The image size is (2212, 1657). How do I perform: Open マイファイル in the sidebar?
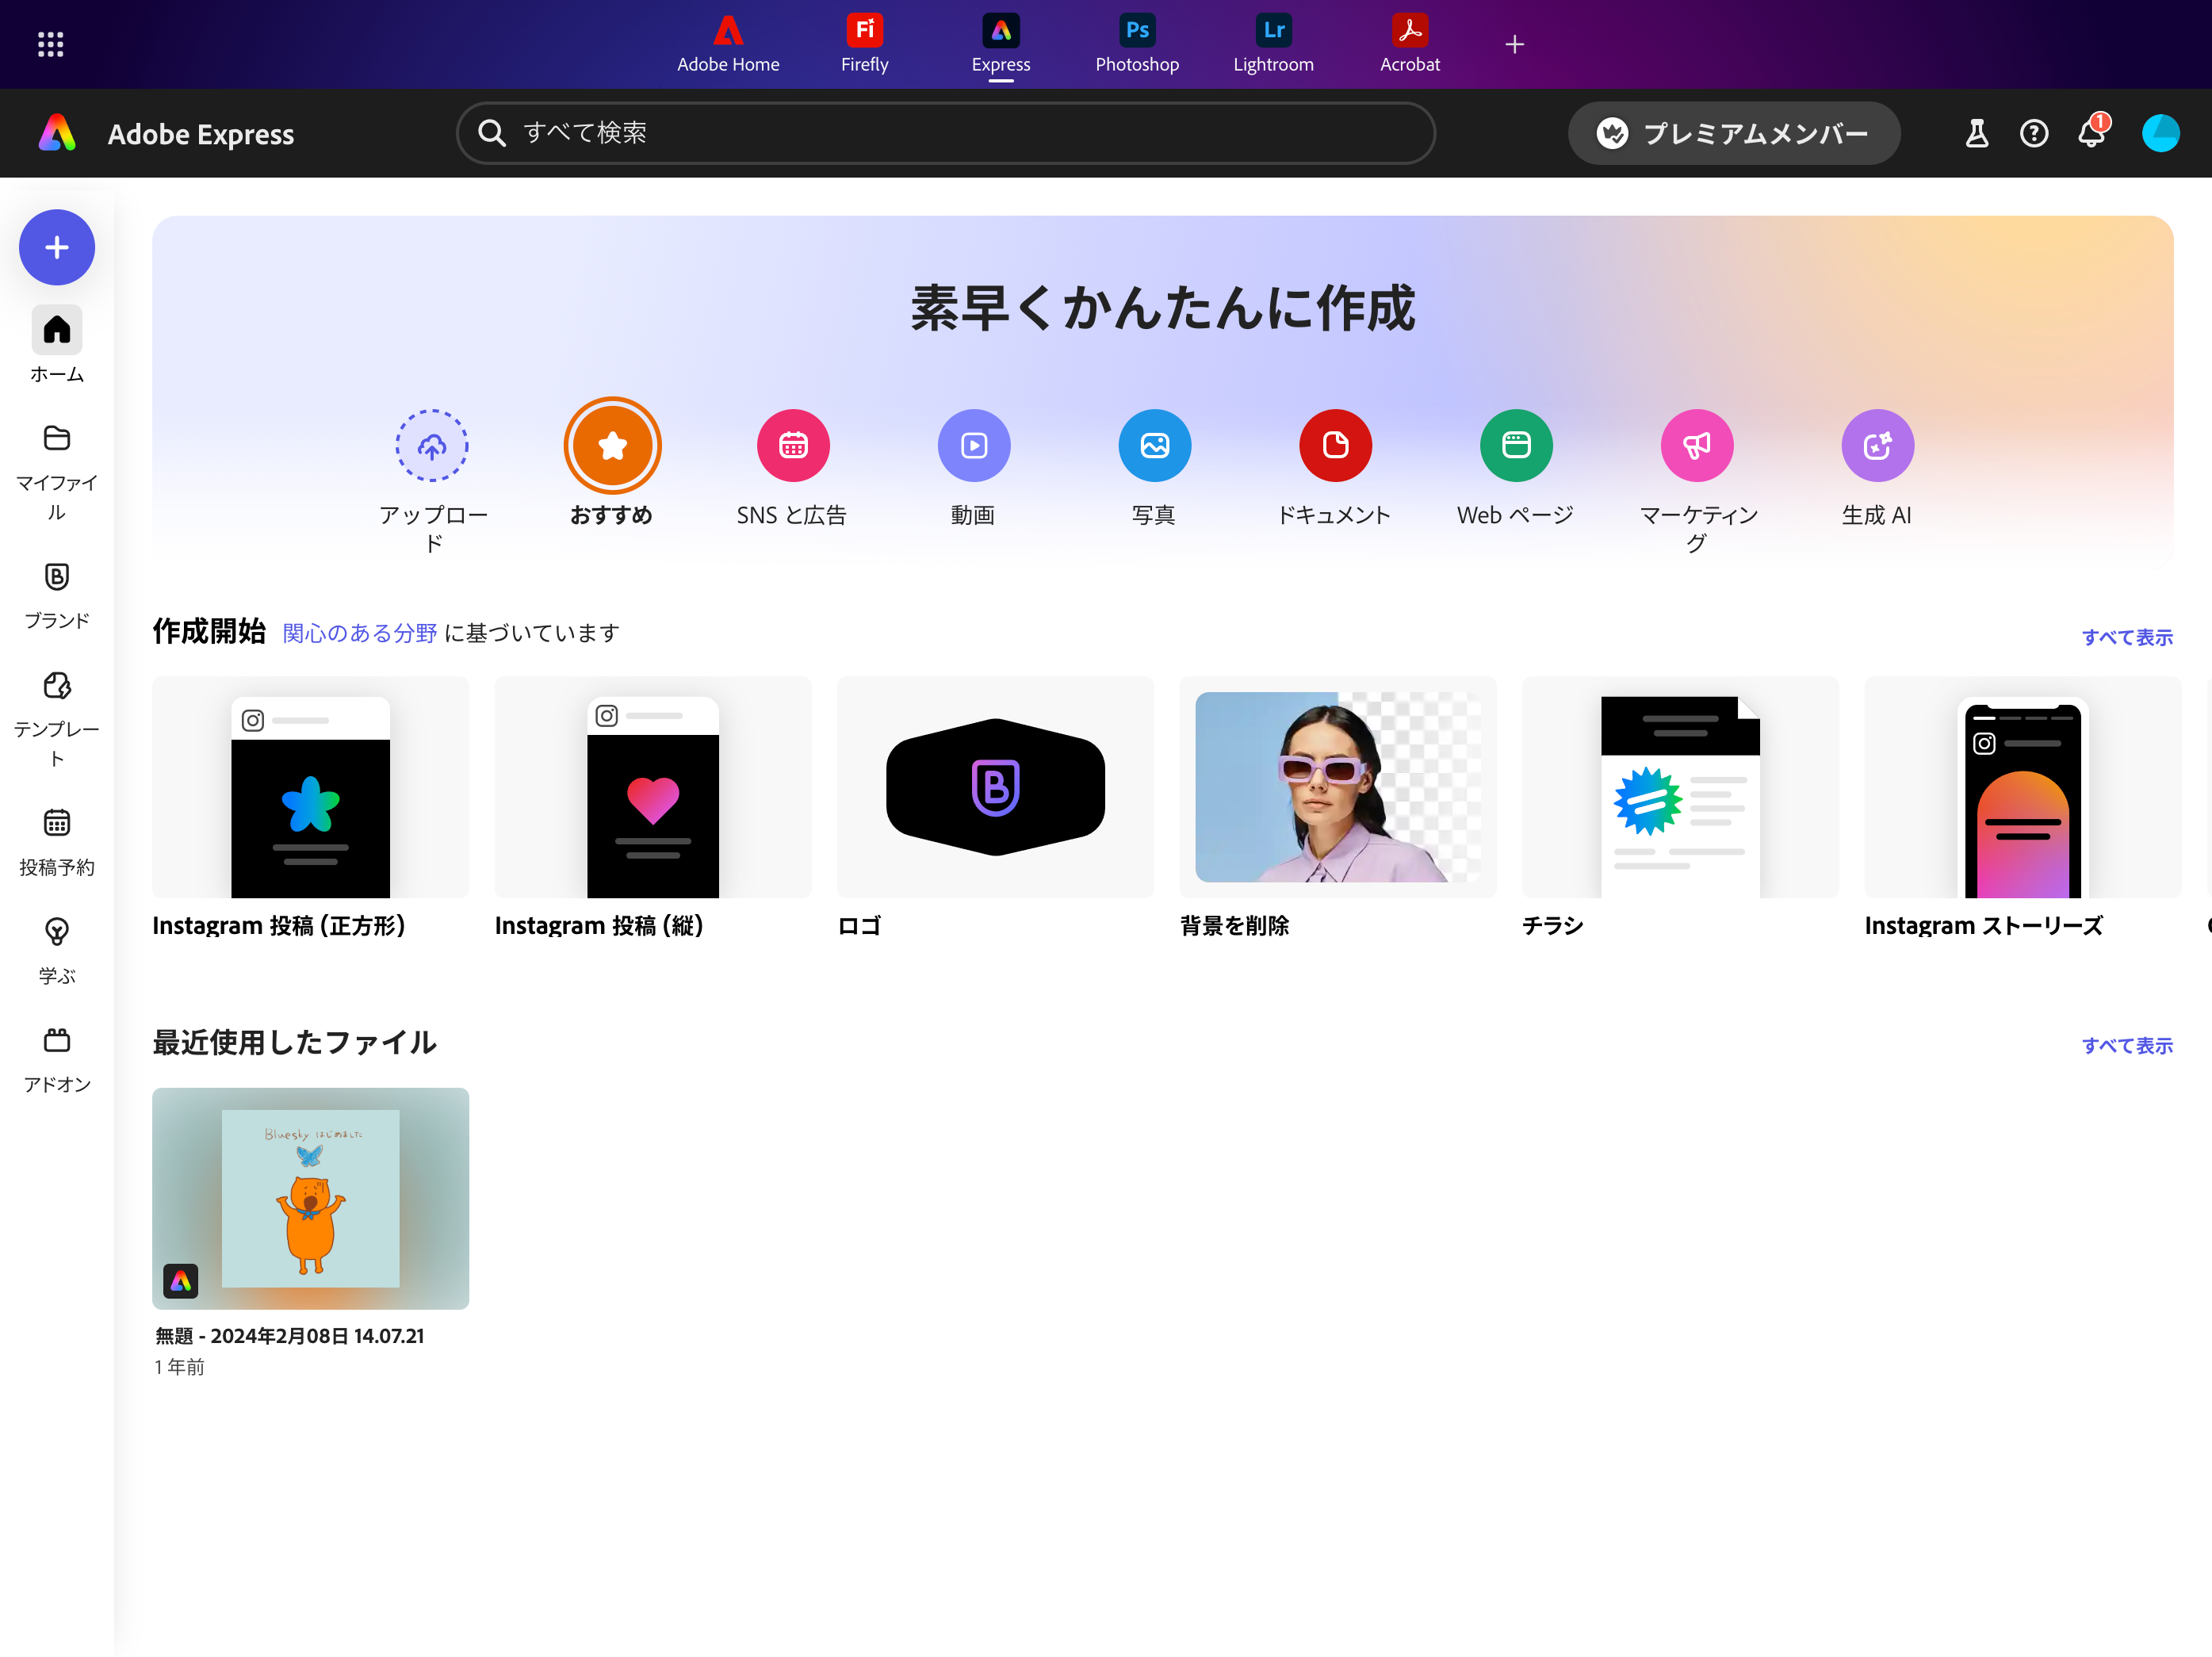click(57, 473)
